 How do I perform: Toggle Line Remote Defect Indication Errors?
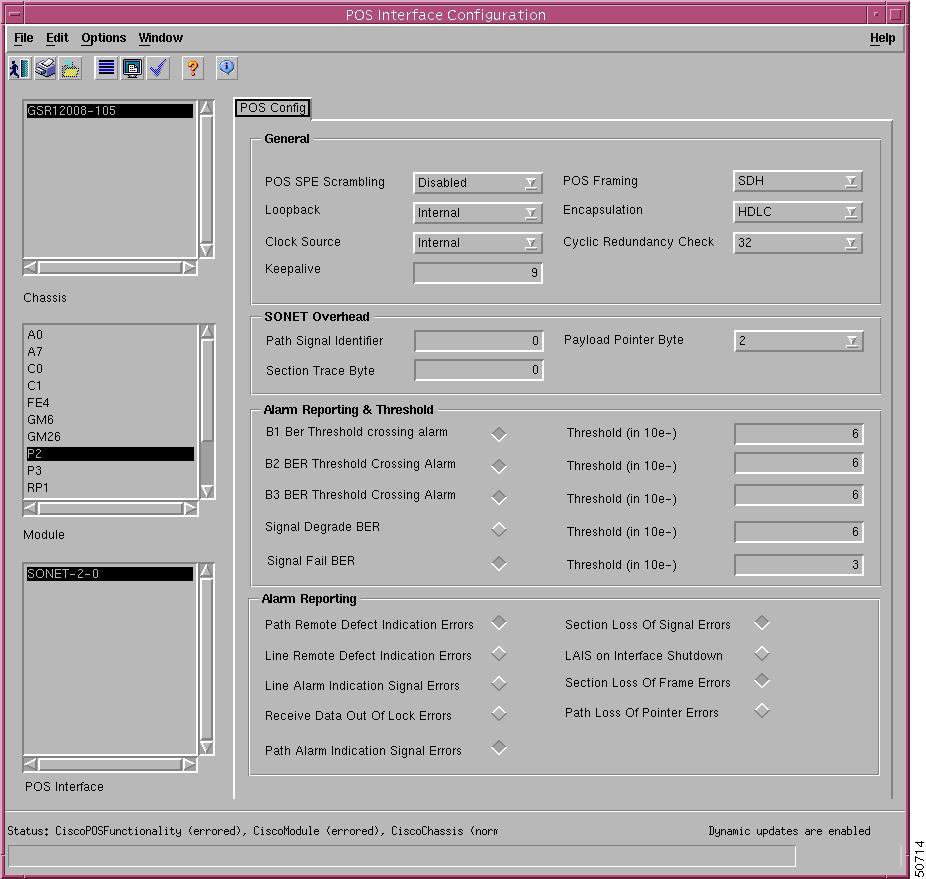tap(499, 653)
